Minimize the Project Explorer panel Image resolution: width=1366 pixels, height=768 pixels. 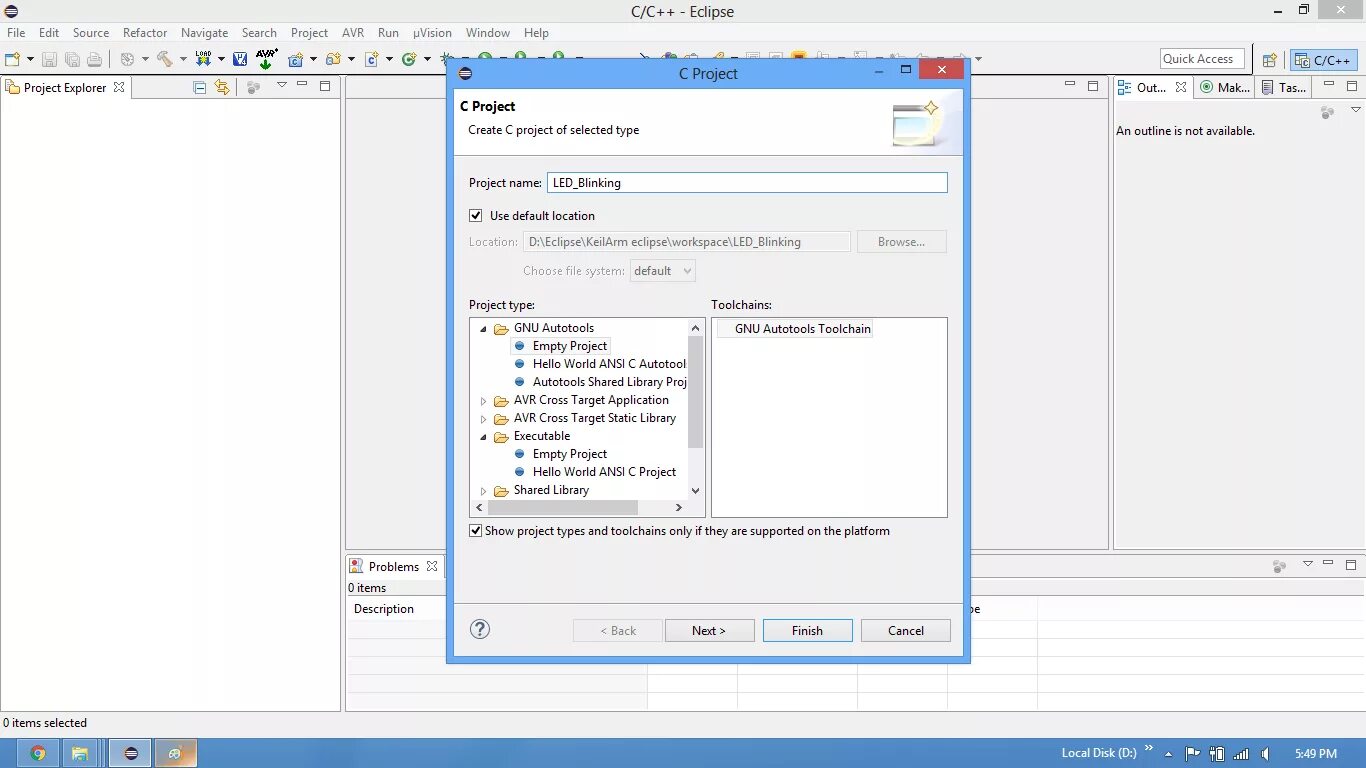303,86
